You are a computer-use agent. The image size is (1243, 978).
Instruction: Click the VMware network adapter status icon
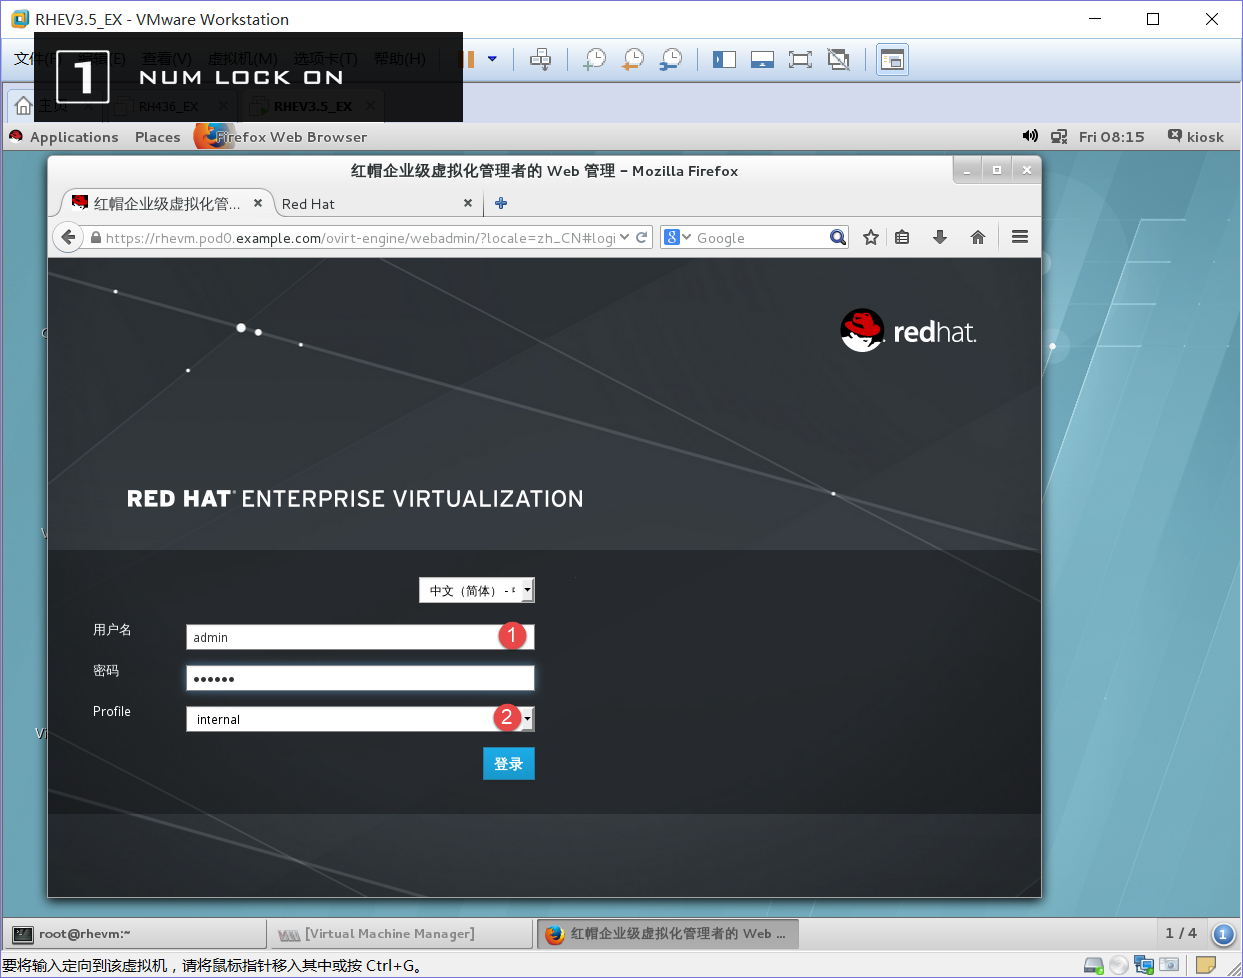(x=1144, y=966)
